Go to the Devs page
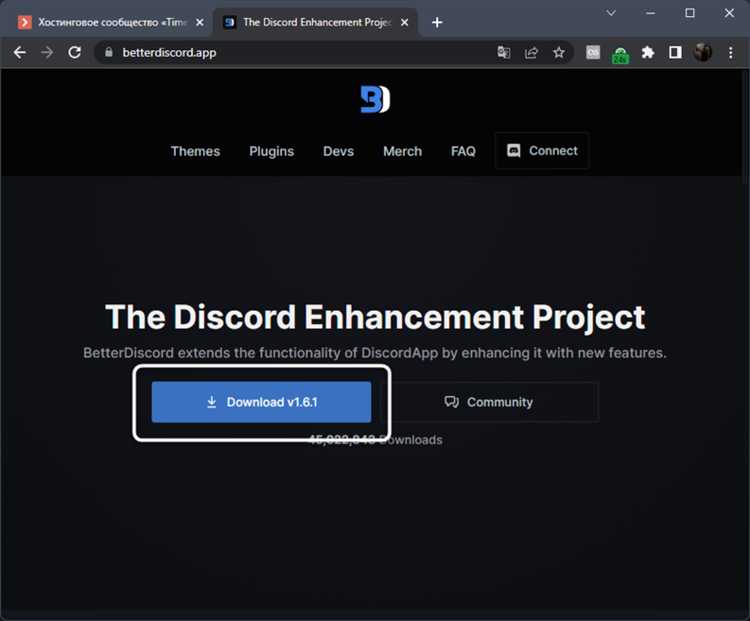750x621 pixels. point(338,151)
